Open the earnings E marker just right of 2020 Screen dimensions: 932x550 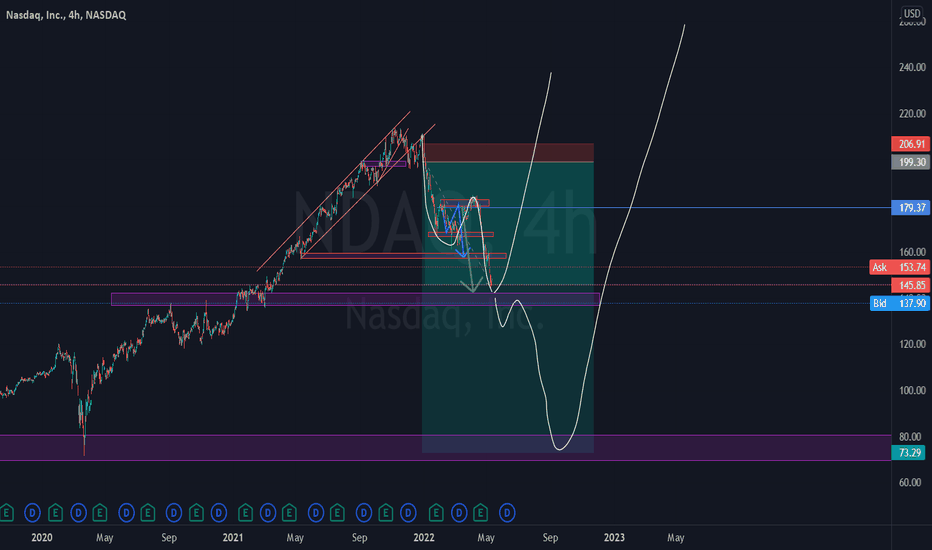pos(55,513)
